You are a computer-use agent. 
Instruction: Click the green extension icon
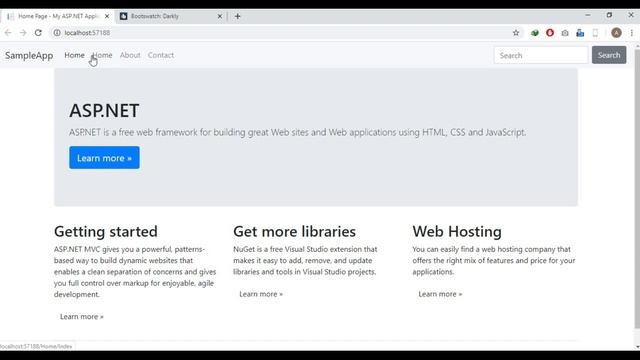click(535, 33)
